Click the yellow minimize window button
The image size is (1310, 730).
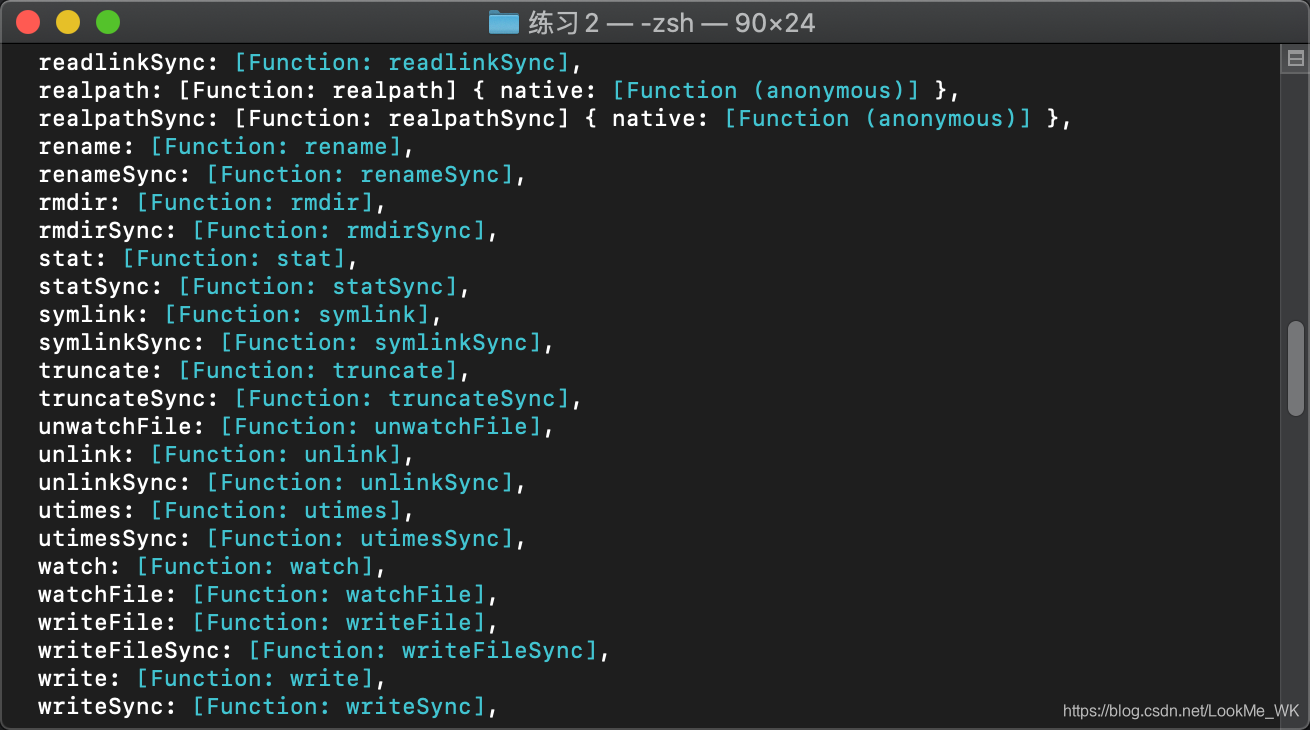pyautogui.click(x=68, y=21)
